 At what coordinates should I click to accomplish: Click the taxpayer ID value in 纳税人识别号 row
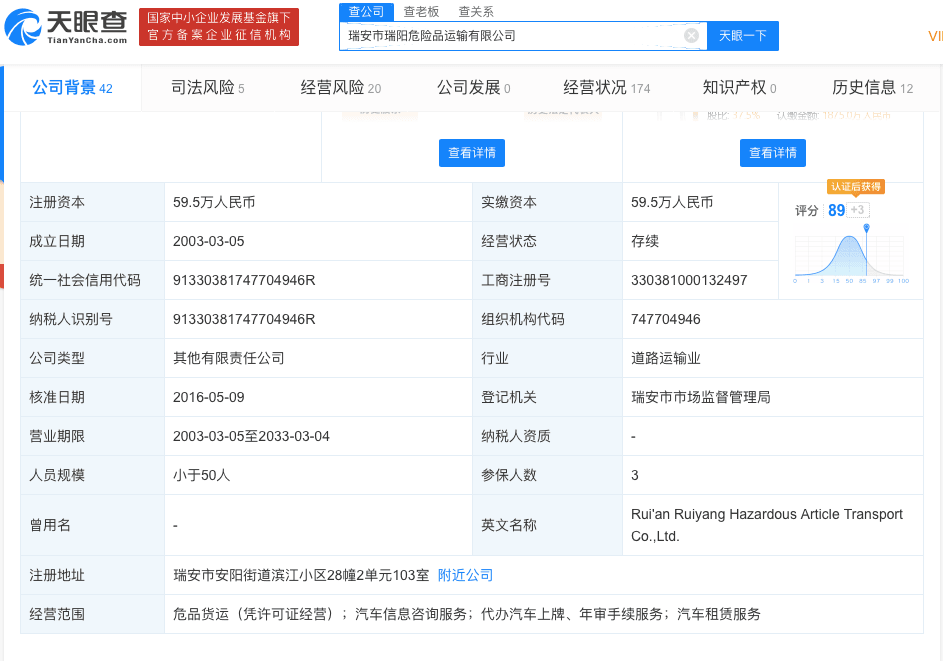point(244,319)
